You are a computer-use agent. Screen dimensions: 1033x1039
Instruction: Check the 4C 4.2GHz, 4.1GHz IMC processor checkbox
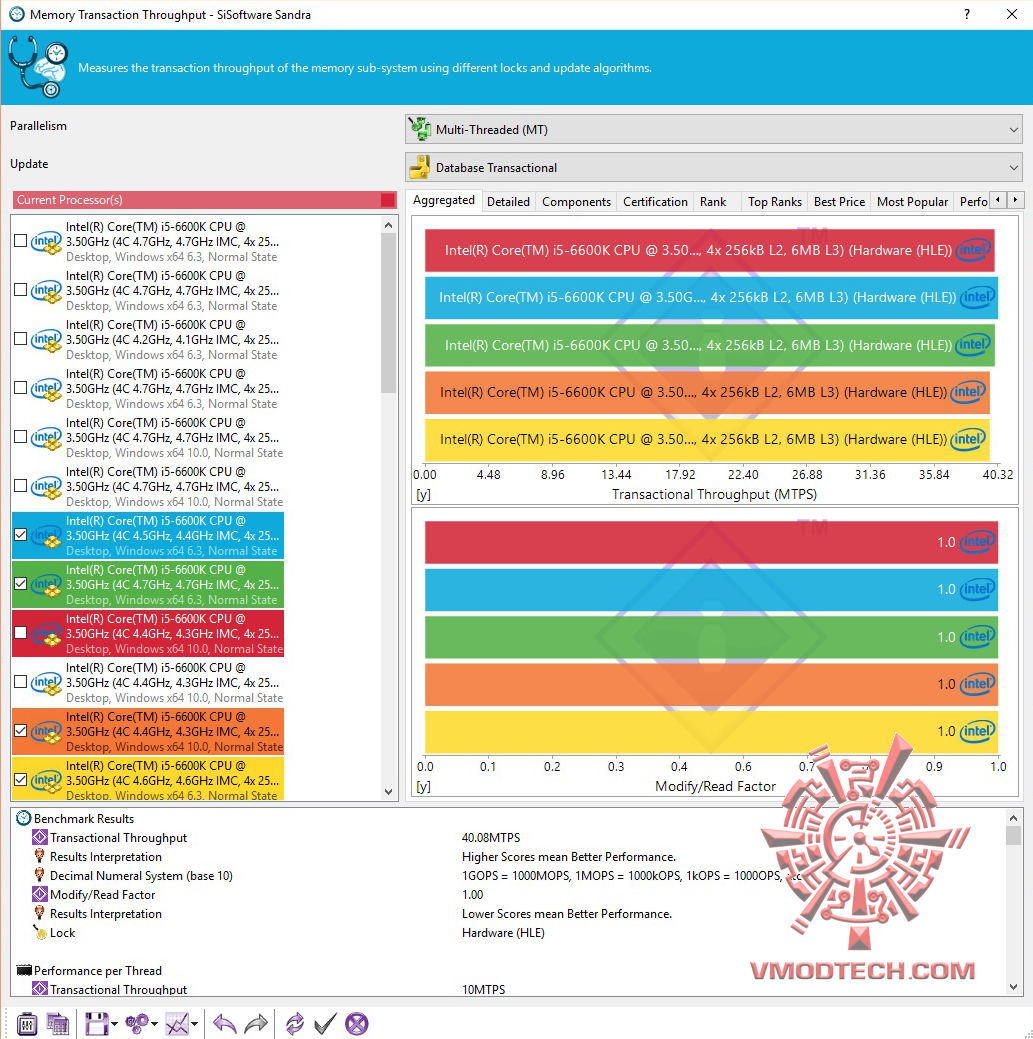(21, 339)
